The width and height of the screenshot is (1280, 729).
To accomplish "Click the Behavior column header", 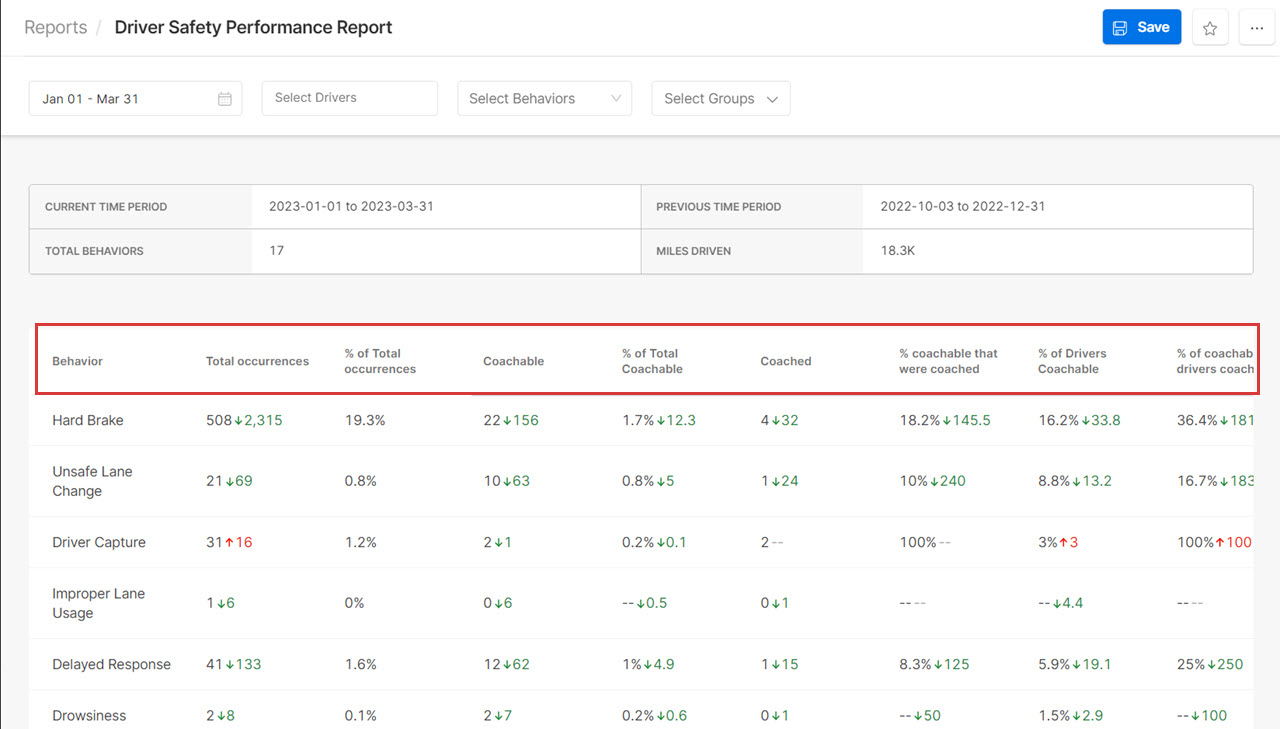I will click(77, 360).
